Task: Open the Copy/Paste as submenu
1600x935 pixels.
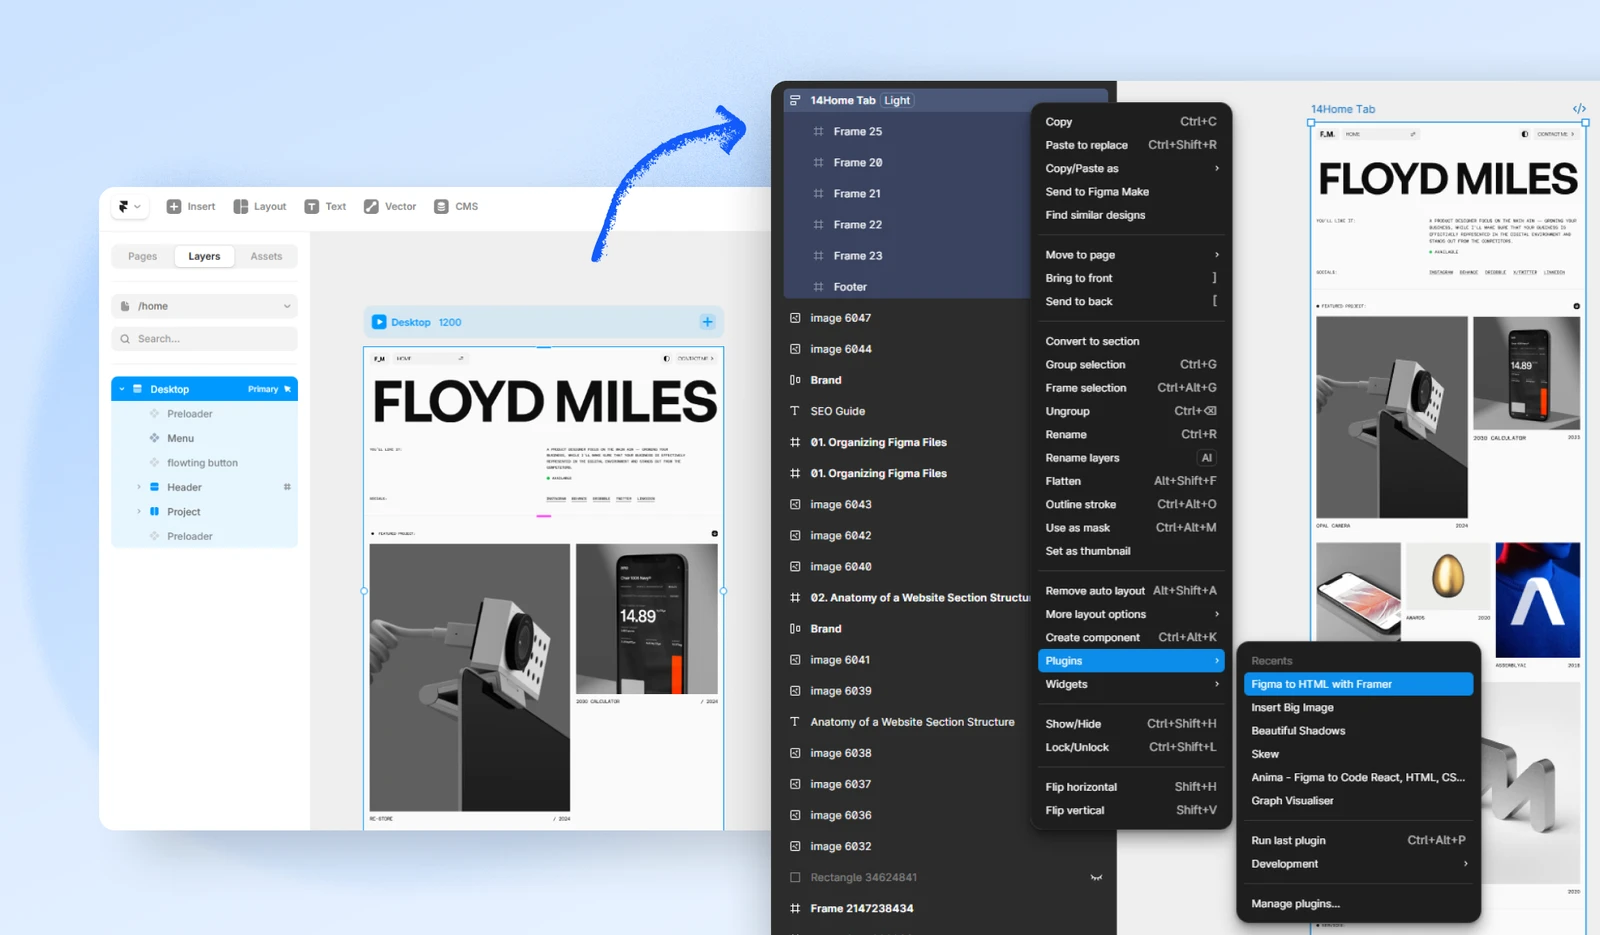Action: click(1131, 168)
